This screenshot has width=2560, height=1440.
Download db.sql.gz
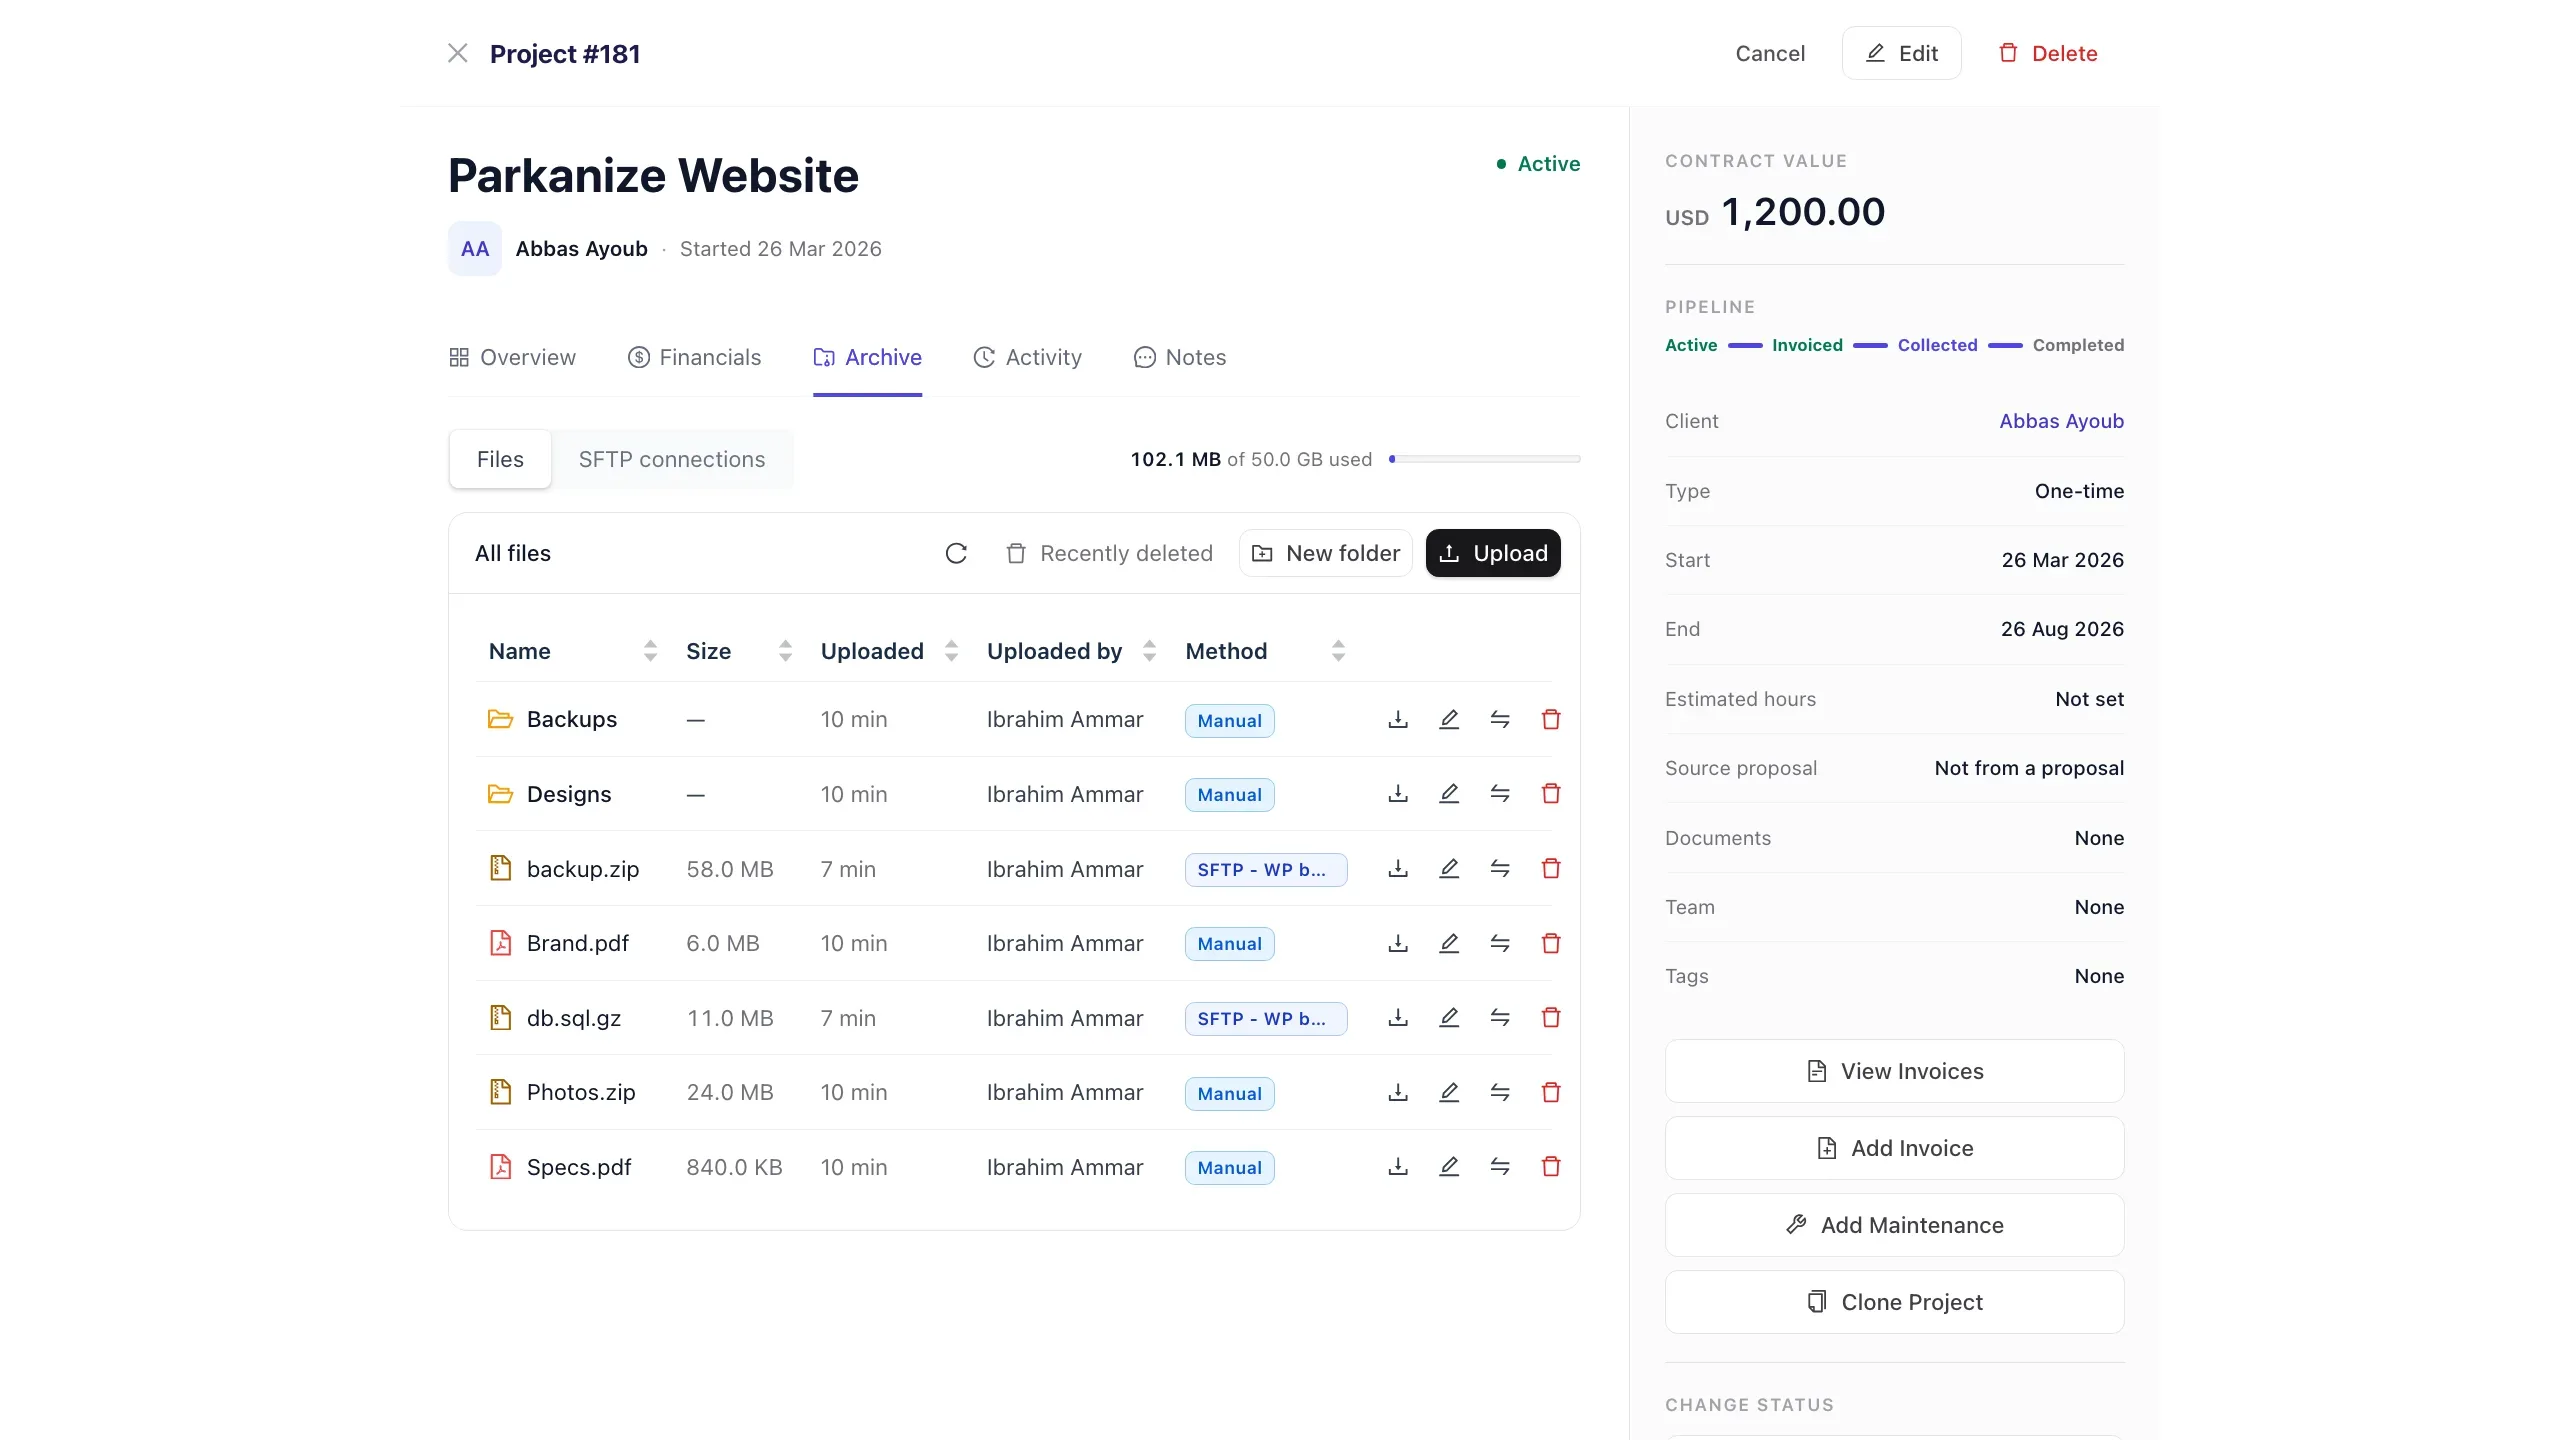(x=1398, y=1018)
